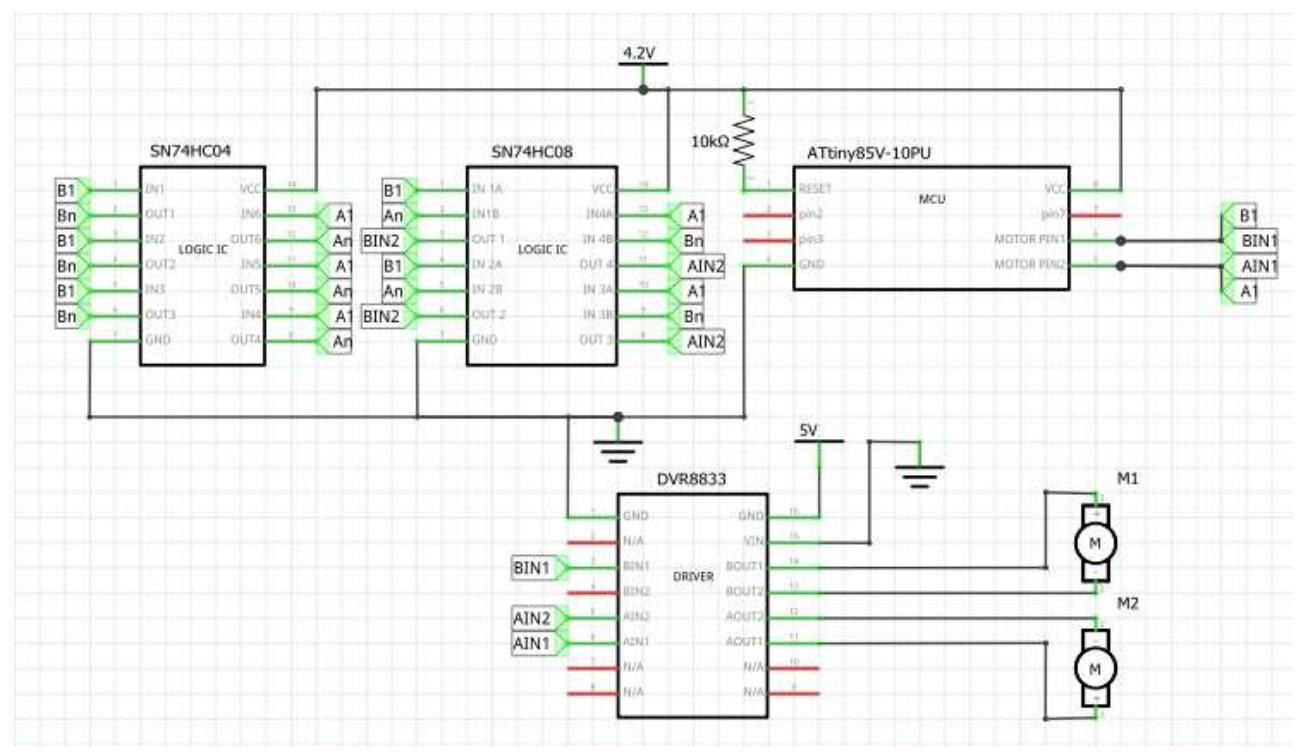
Task: Click the AIN1 net label beside DVR8833
Action: 539,643
